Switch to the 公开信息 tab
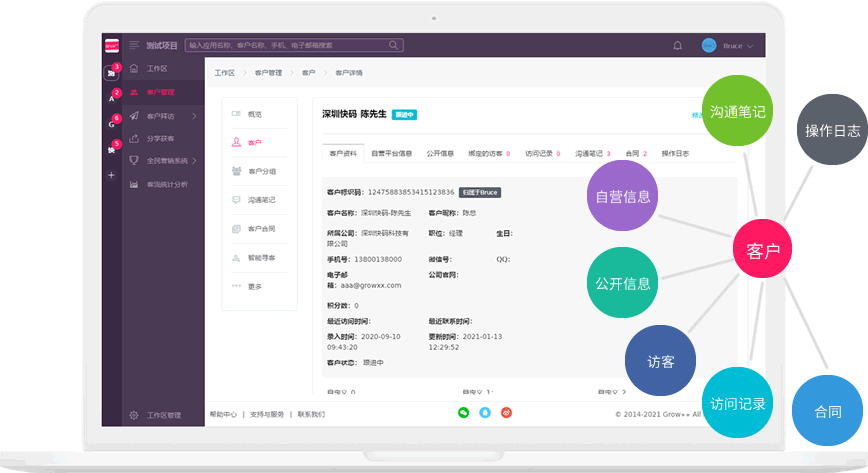The image size is (868, 473). [440, 154]
